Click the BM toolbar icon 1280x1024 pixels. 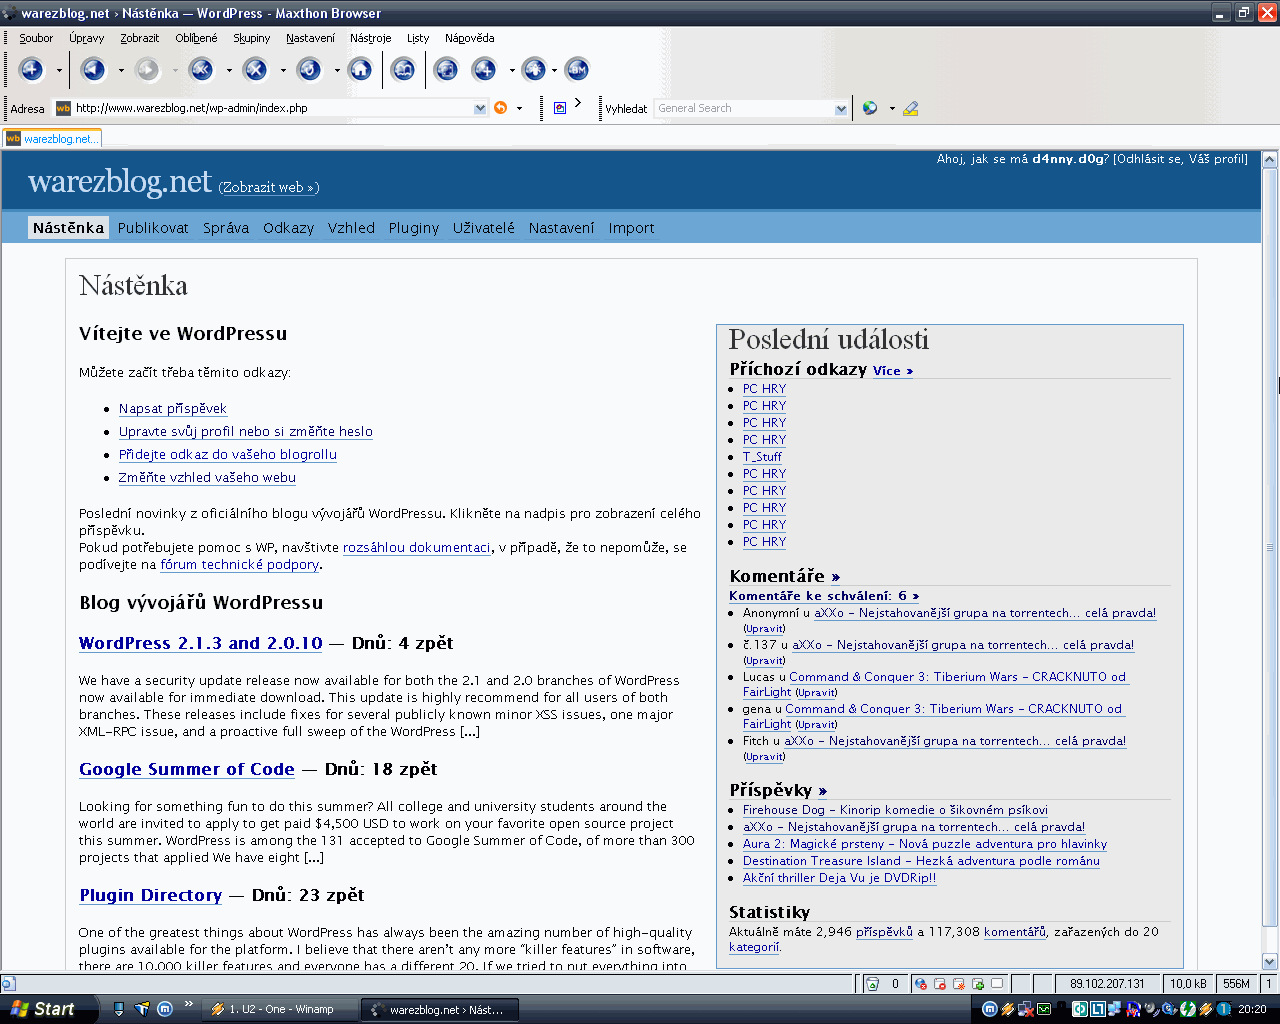[577, 70]
